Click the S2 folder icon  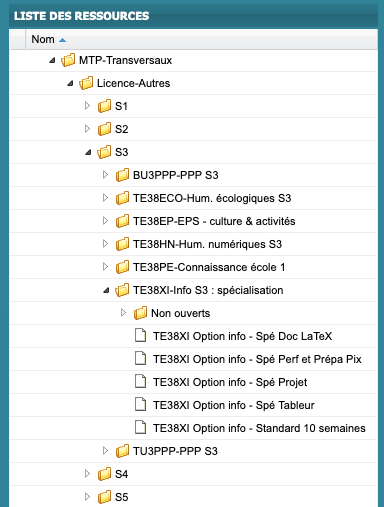(x=104, y=129)
